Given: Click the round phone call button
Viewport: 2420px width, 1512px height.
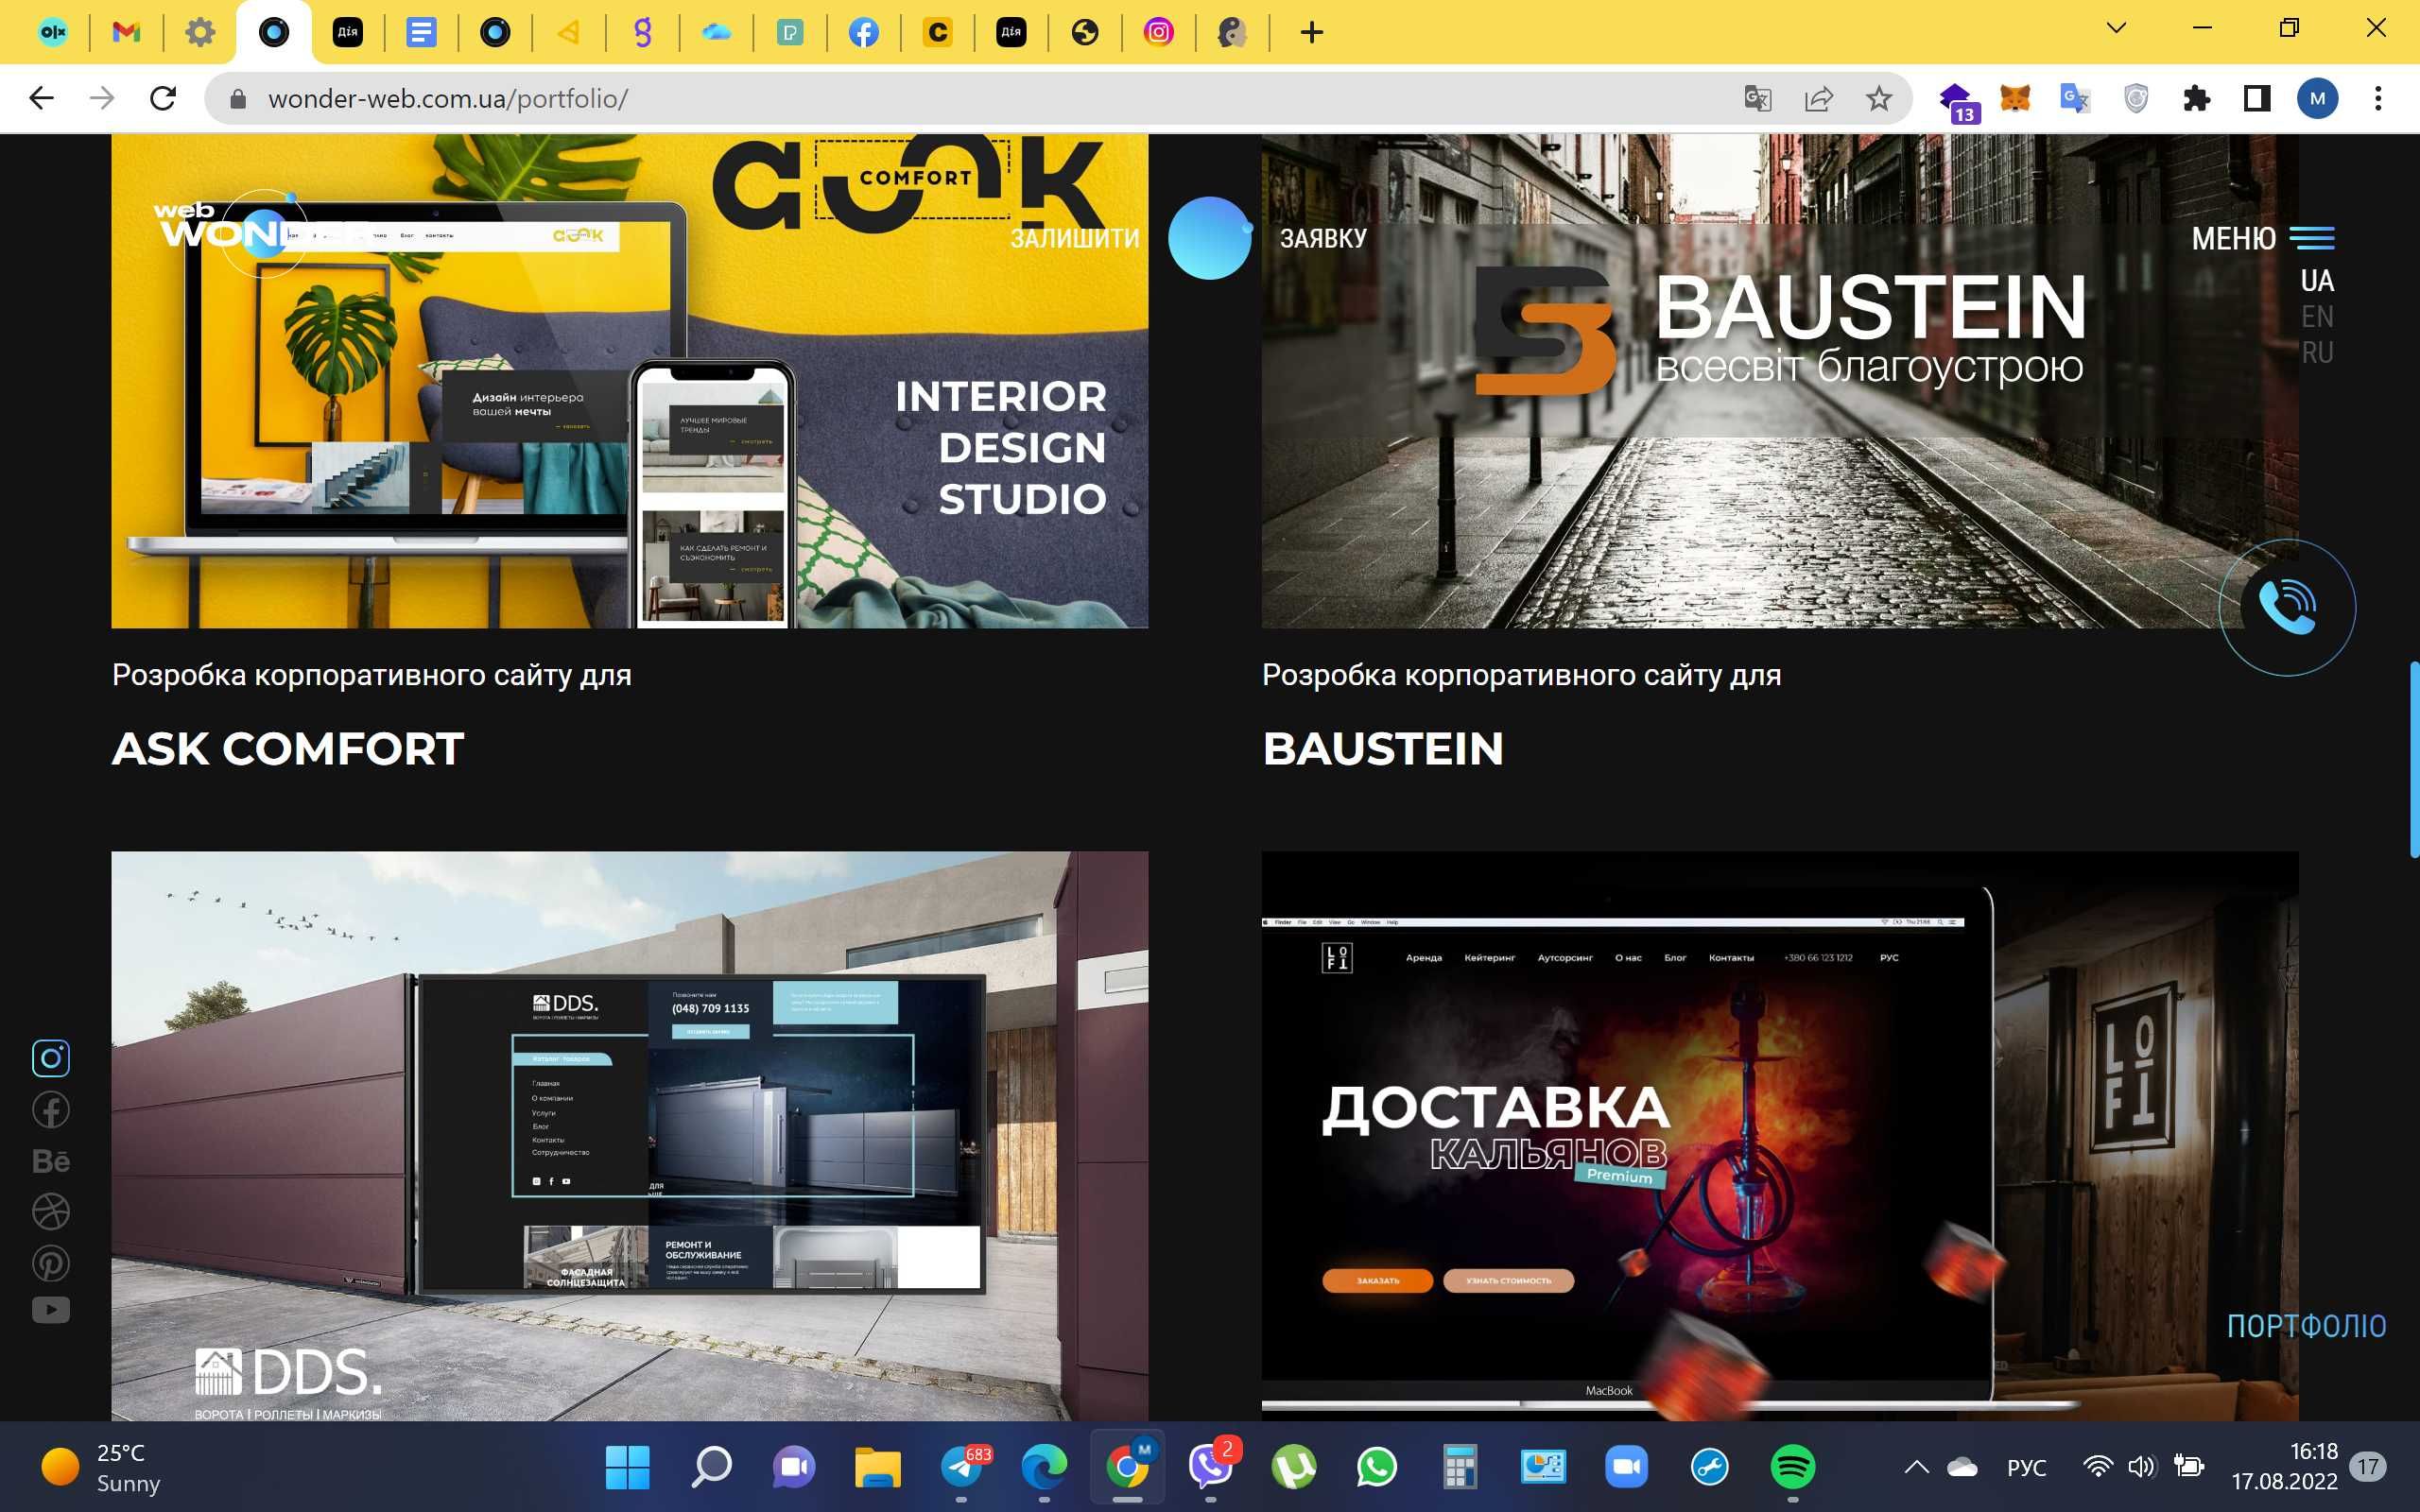Looking at the screenshot, I should [x=2287, y=607].
